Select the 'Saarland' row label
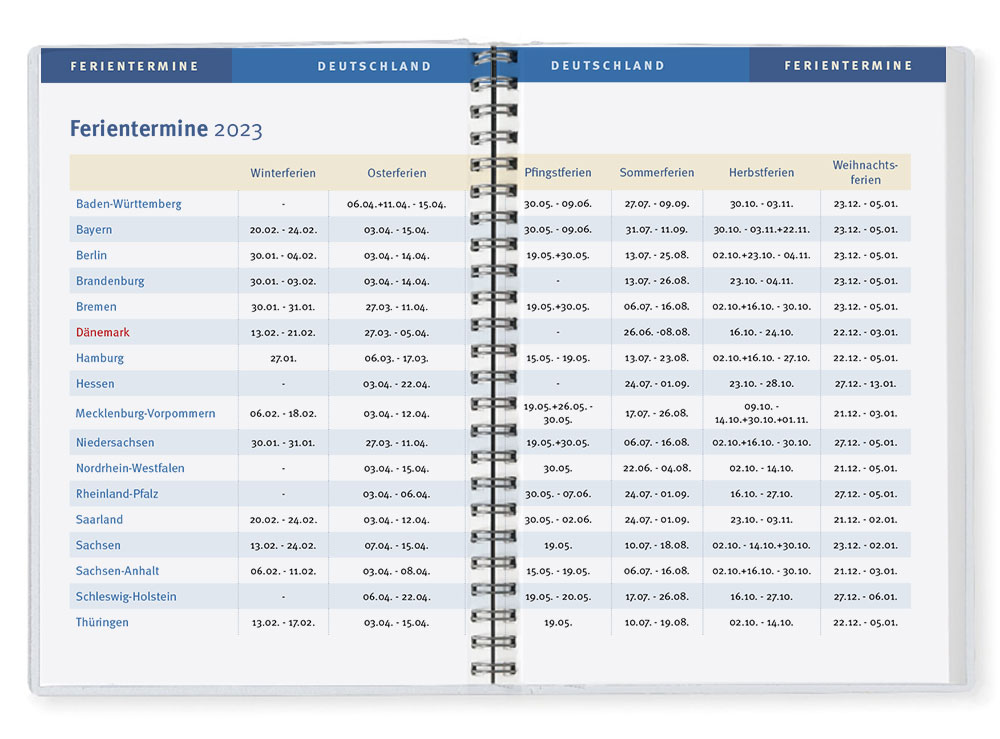The height and width of the screenshot is (739, 1000). click(99, 520)
